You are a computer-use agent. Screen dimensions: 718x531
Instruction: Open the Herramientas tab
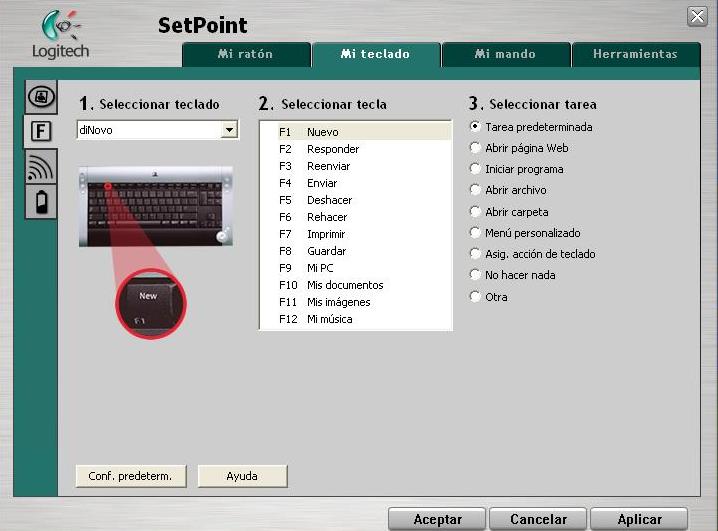click(635, 54)
